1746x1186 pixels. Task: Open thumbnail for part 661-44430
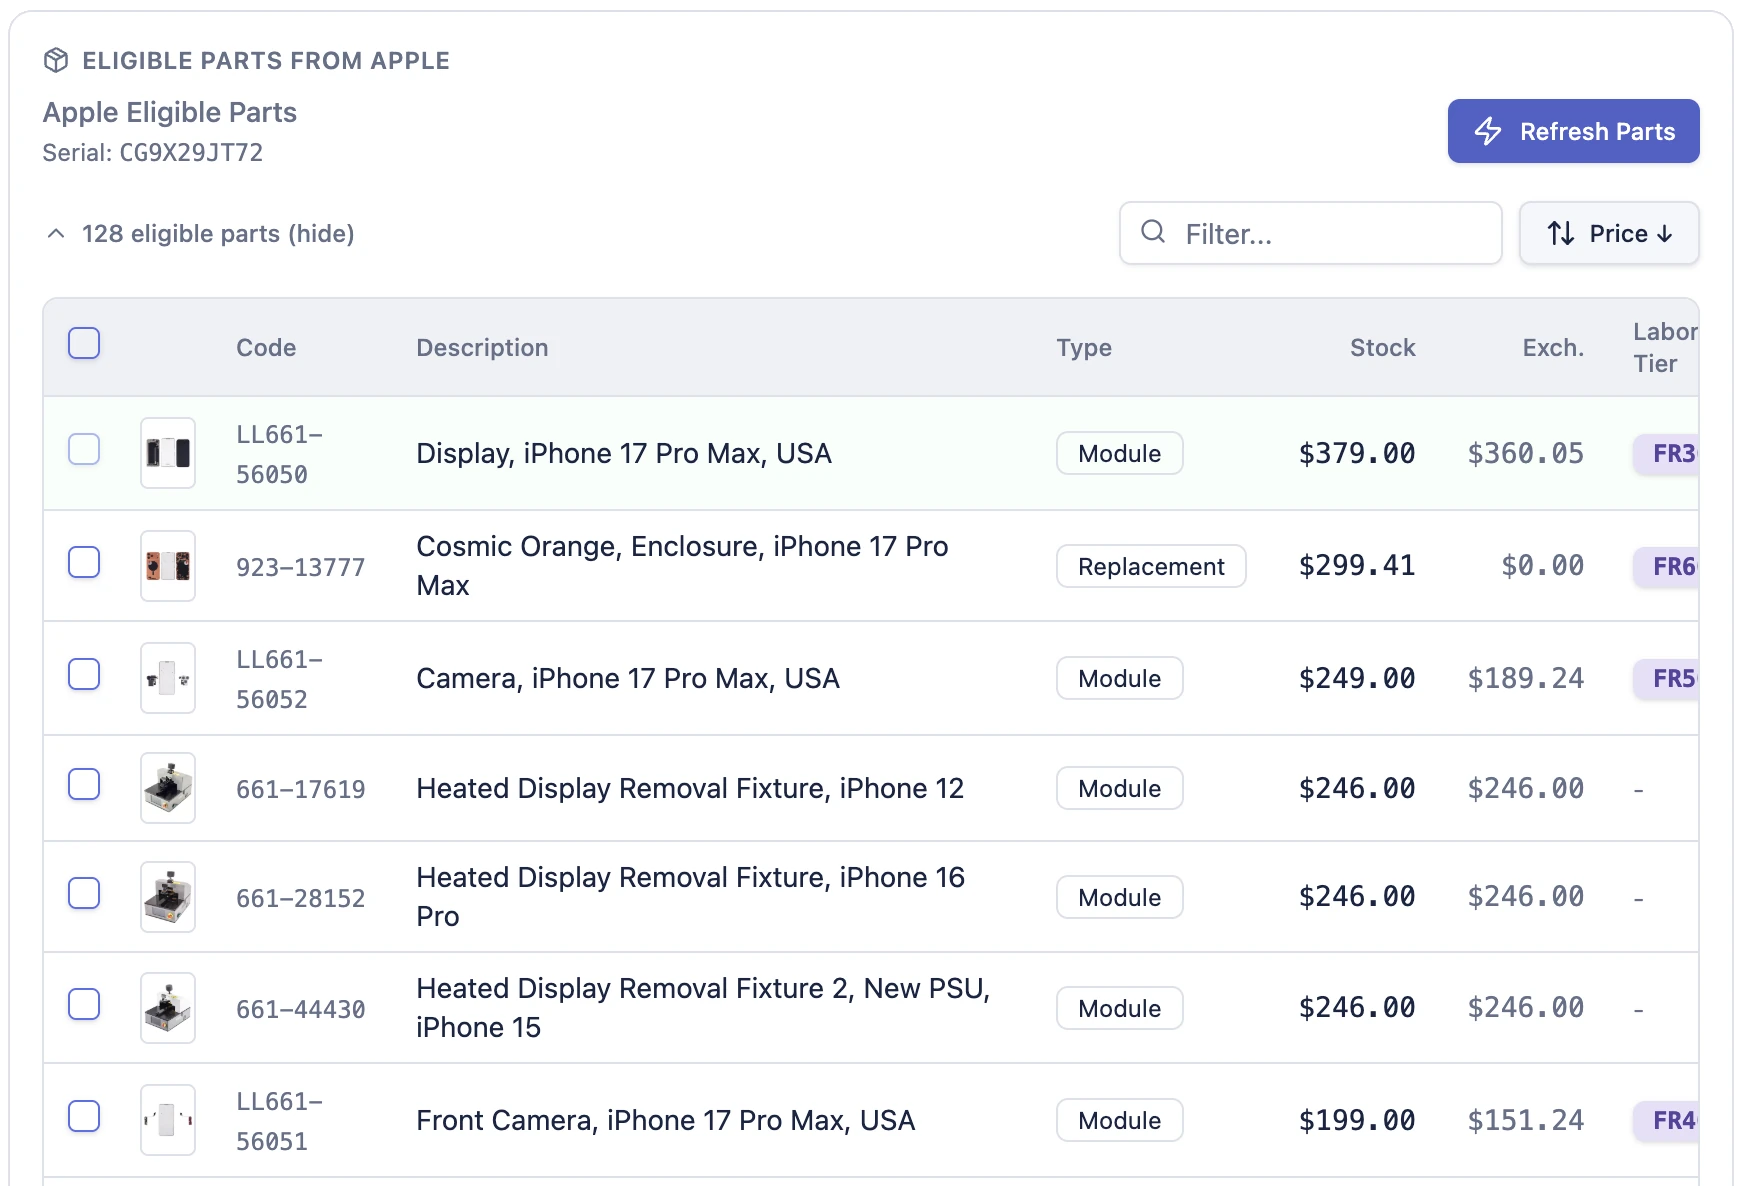[x=168, y=1008]
